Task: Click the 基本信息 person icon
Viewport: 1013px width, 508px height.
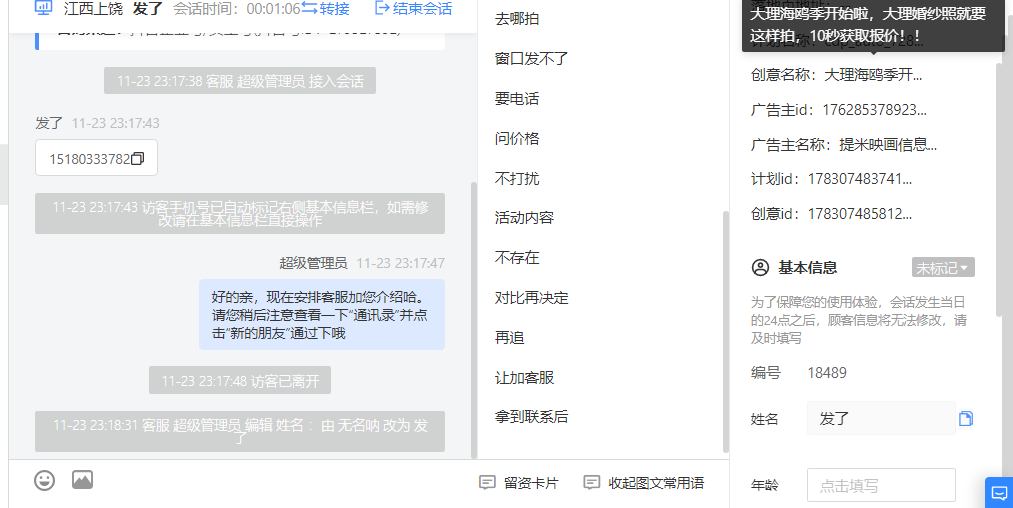Action: [760, 268]
